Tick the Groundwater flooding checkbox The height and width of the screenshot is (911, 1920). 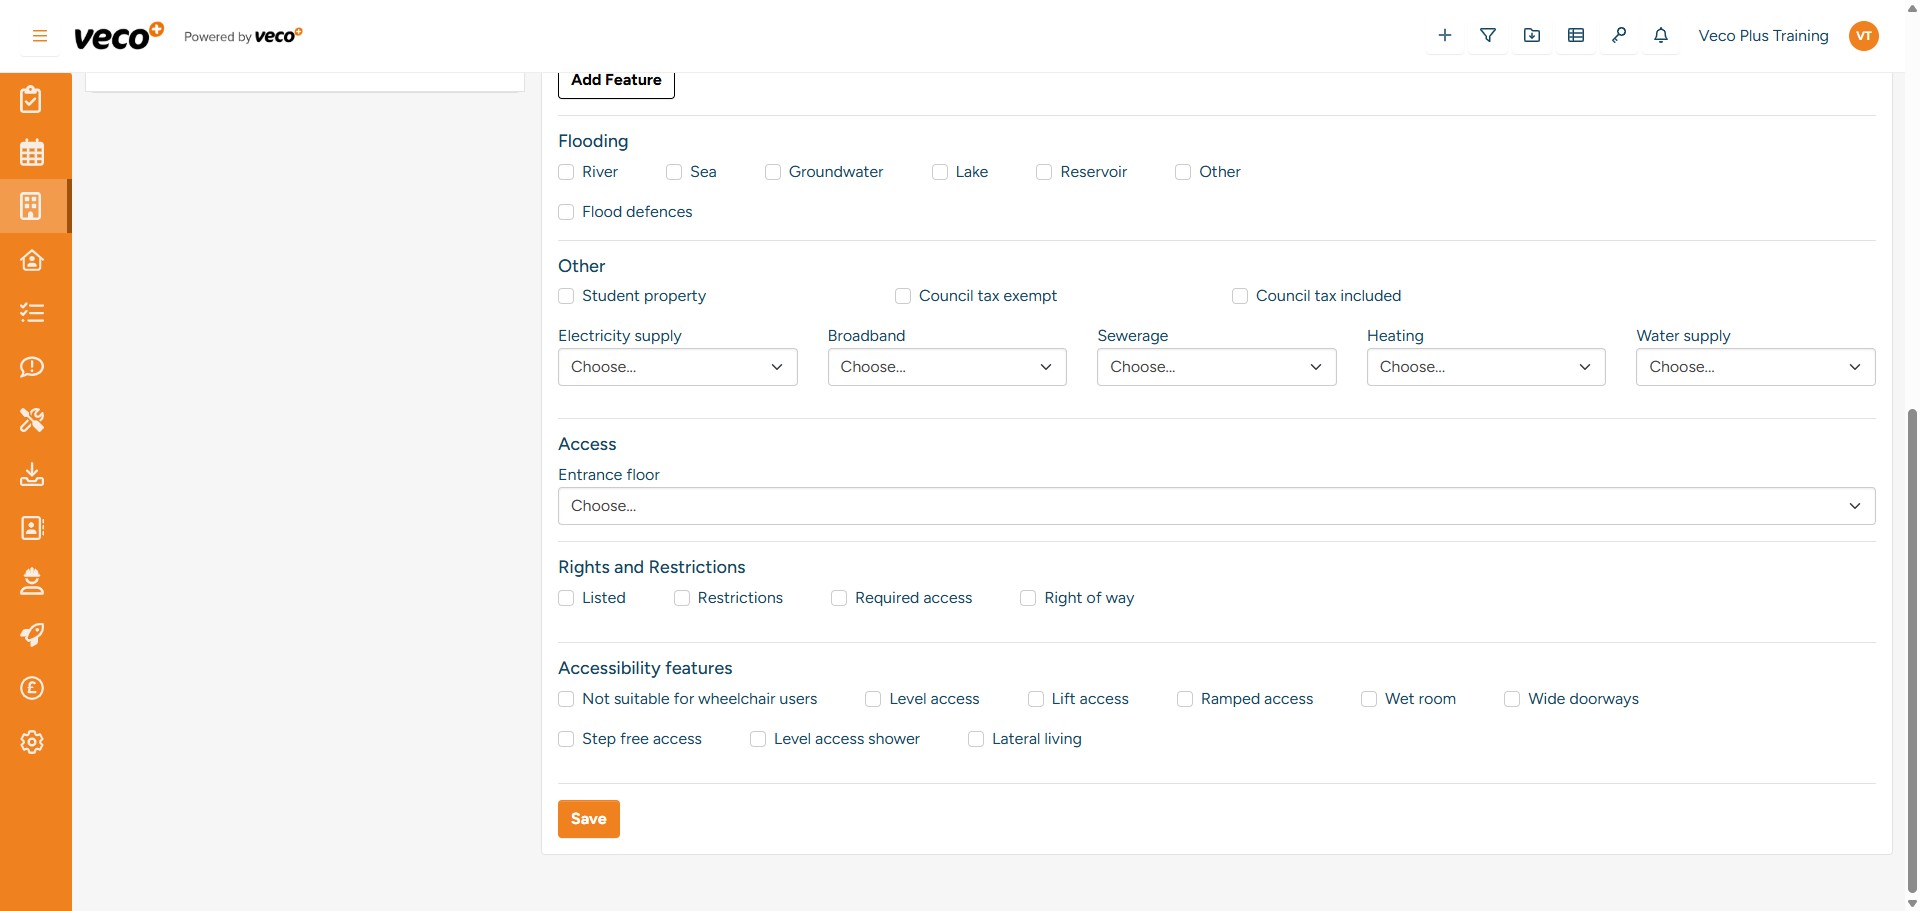point(773,172)
